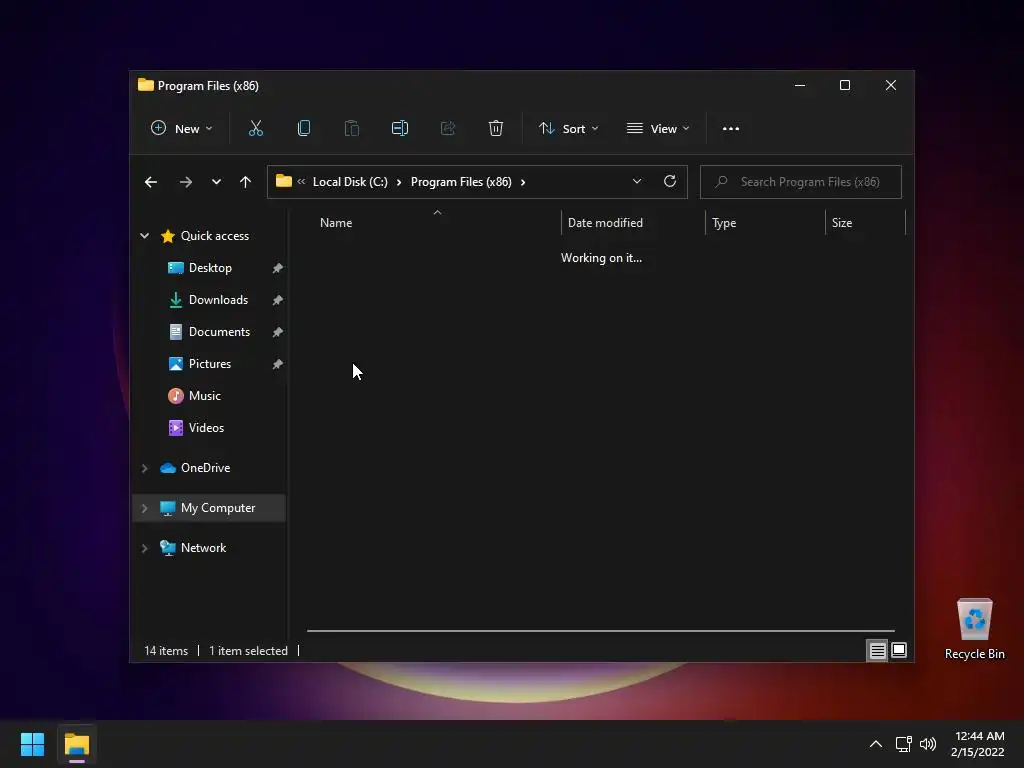Collapse the Quick access tree
The height and width of the screenshot is (768, 1024).
tap(144, 236)
